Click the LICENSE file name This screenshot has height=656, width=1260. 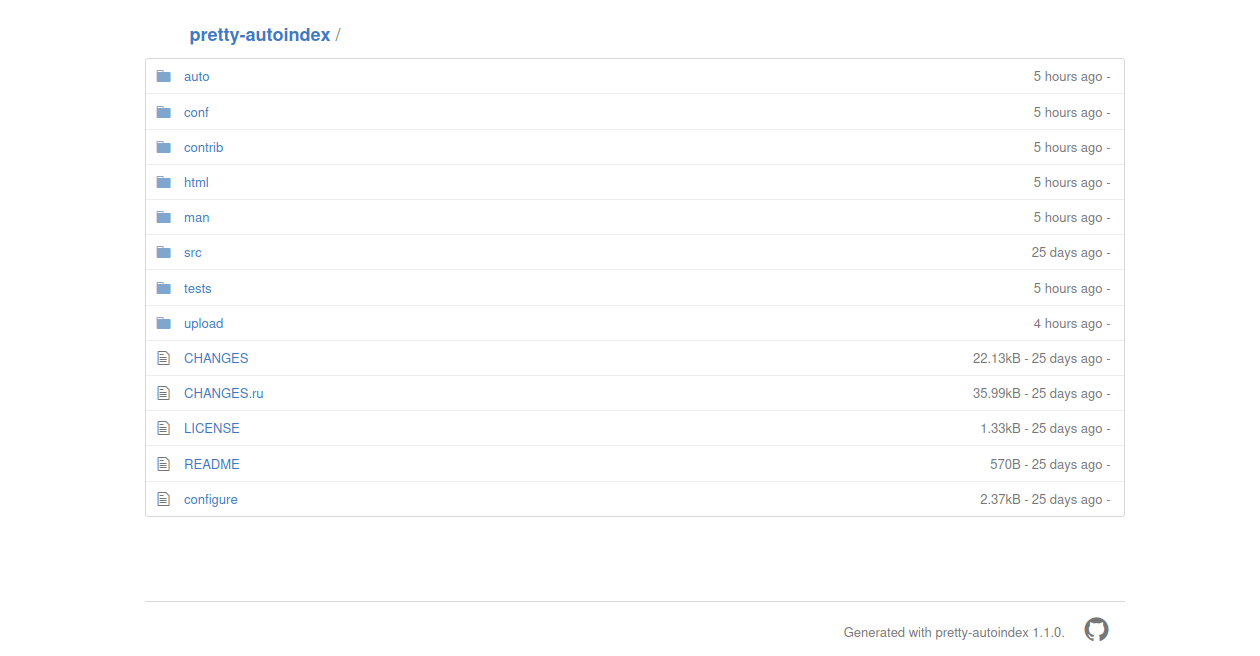[211, 428]
